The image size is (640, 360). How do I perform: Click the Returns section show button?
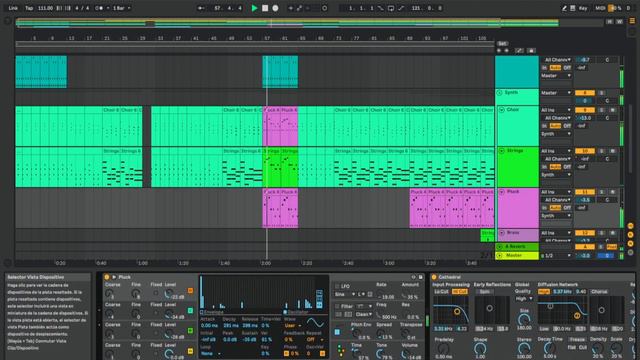point(630,235)
